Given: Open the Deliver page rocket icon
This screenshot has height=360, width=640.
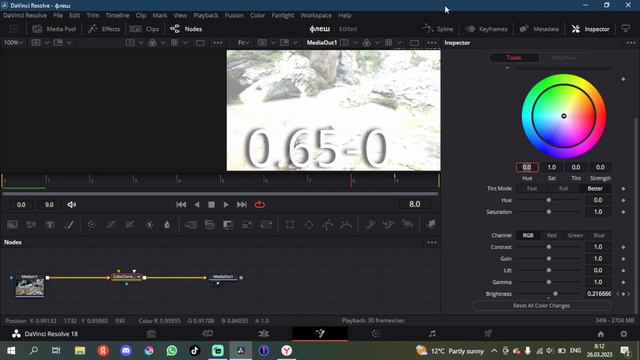Looking at the screenshot, I should pos(488,333).
